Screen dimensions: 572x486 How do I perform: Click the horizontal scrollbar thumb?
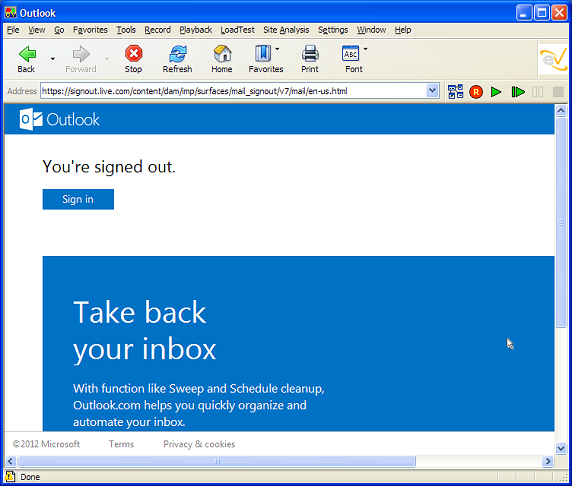[217, 461]
